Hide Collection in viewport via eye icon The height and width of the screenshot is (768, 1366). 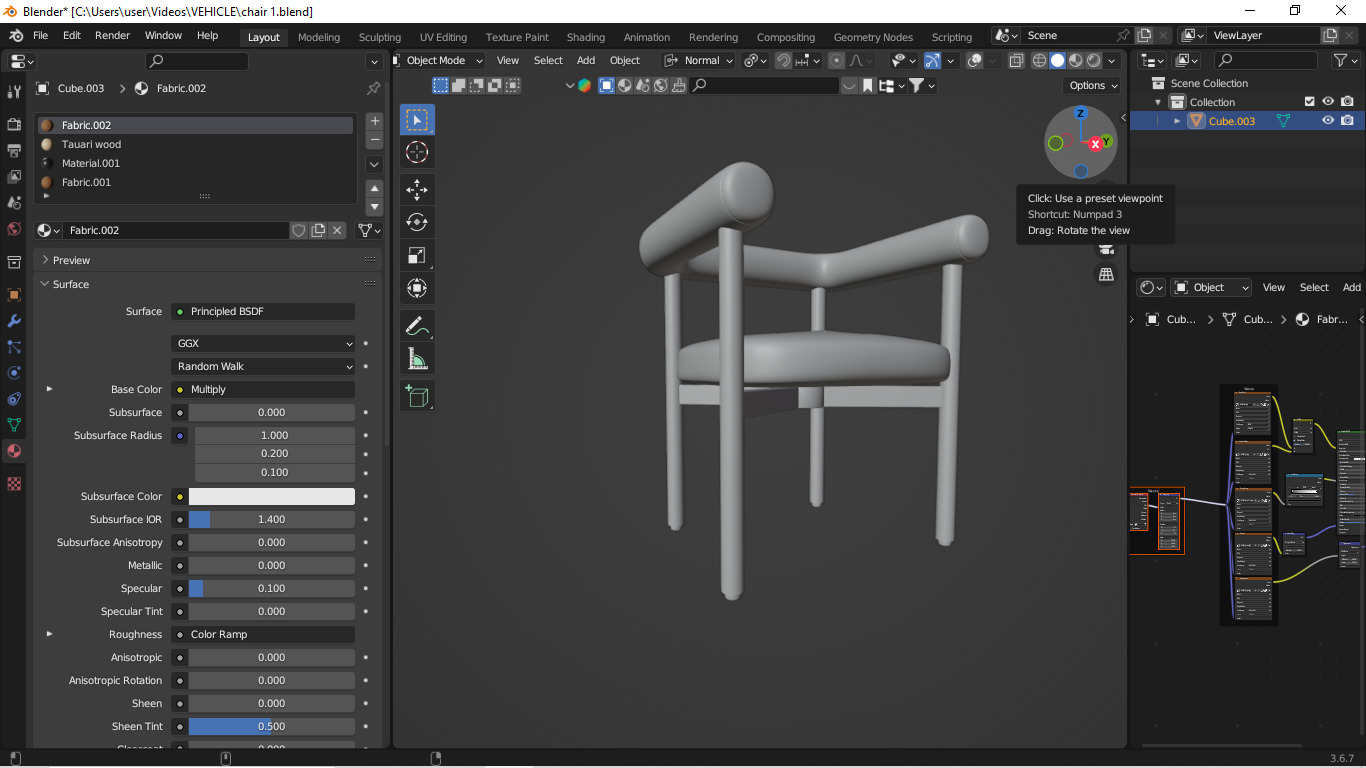coord(1328,102)
